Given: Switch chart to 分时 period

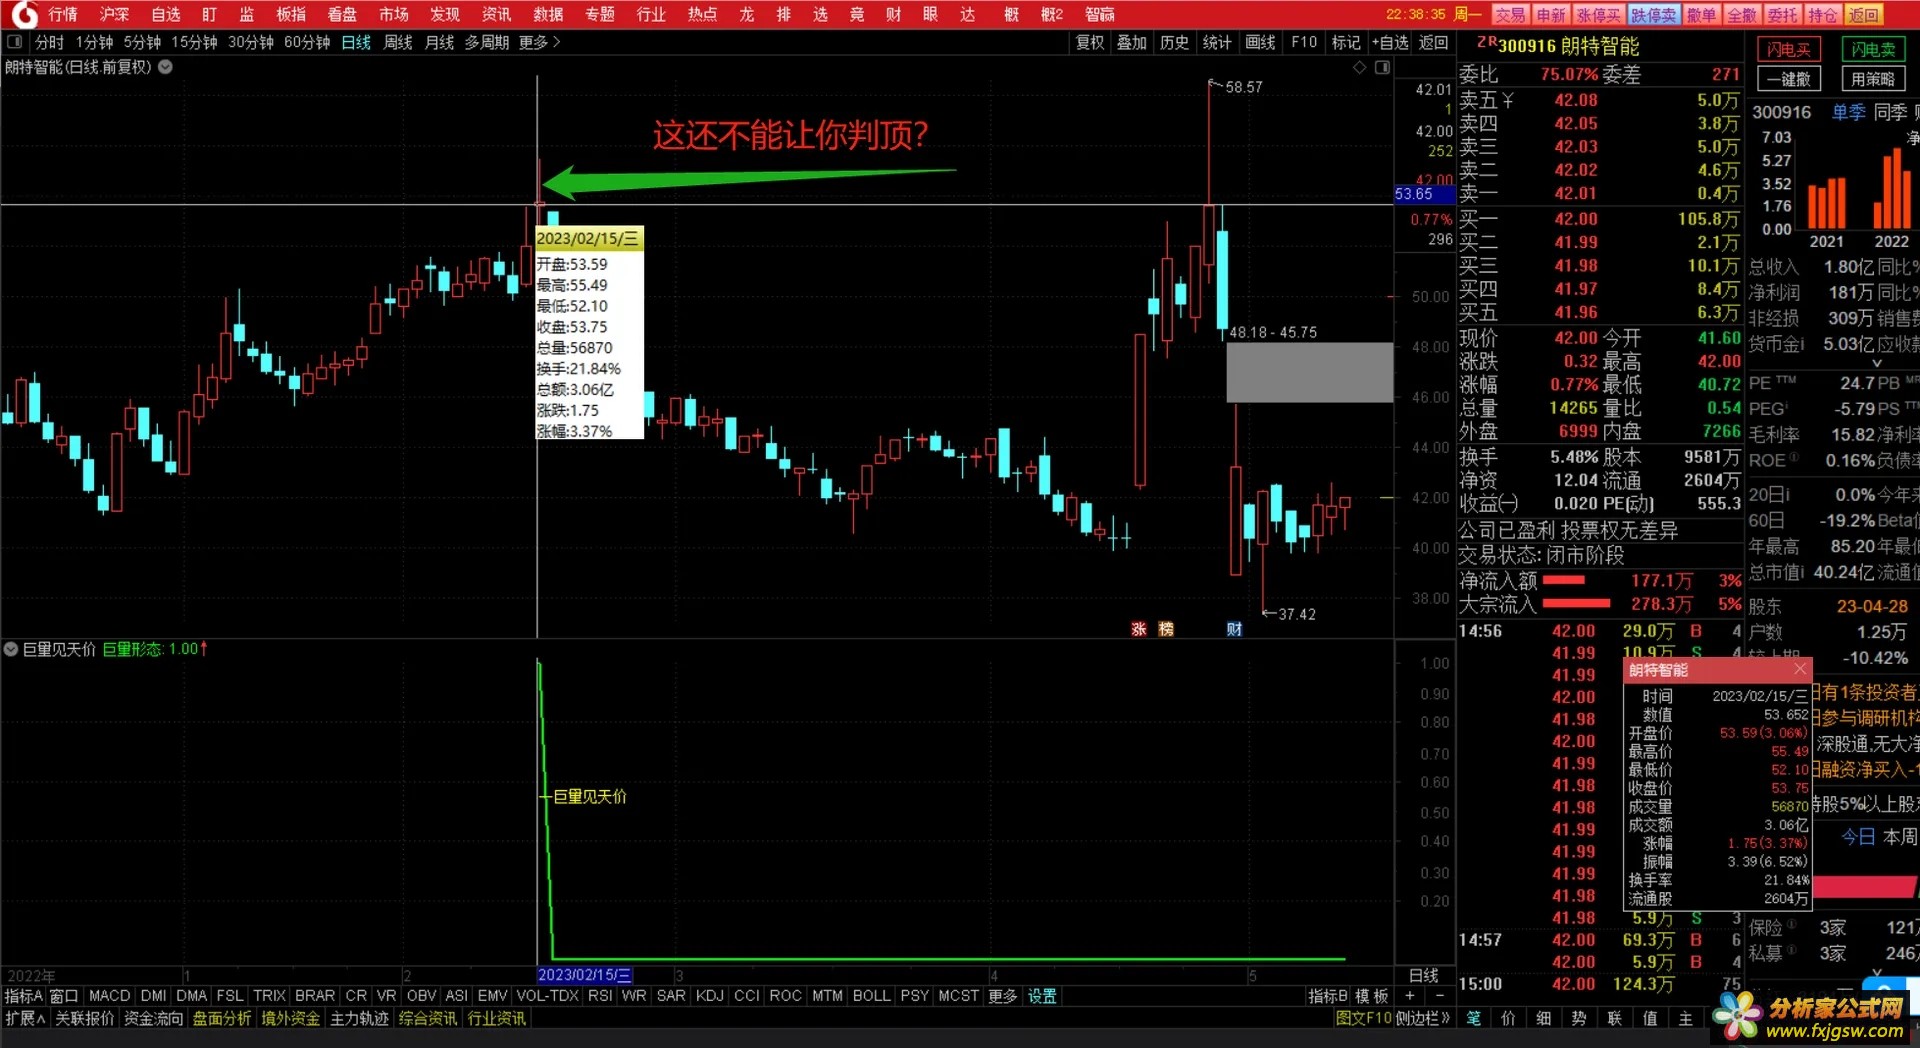Looking at the screenshot, I should click(49, 42).
